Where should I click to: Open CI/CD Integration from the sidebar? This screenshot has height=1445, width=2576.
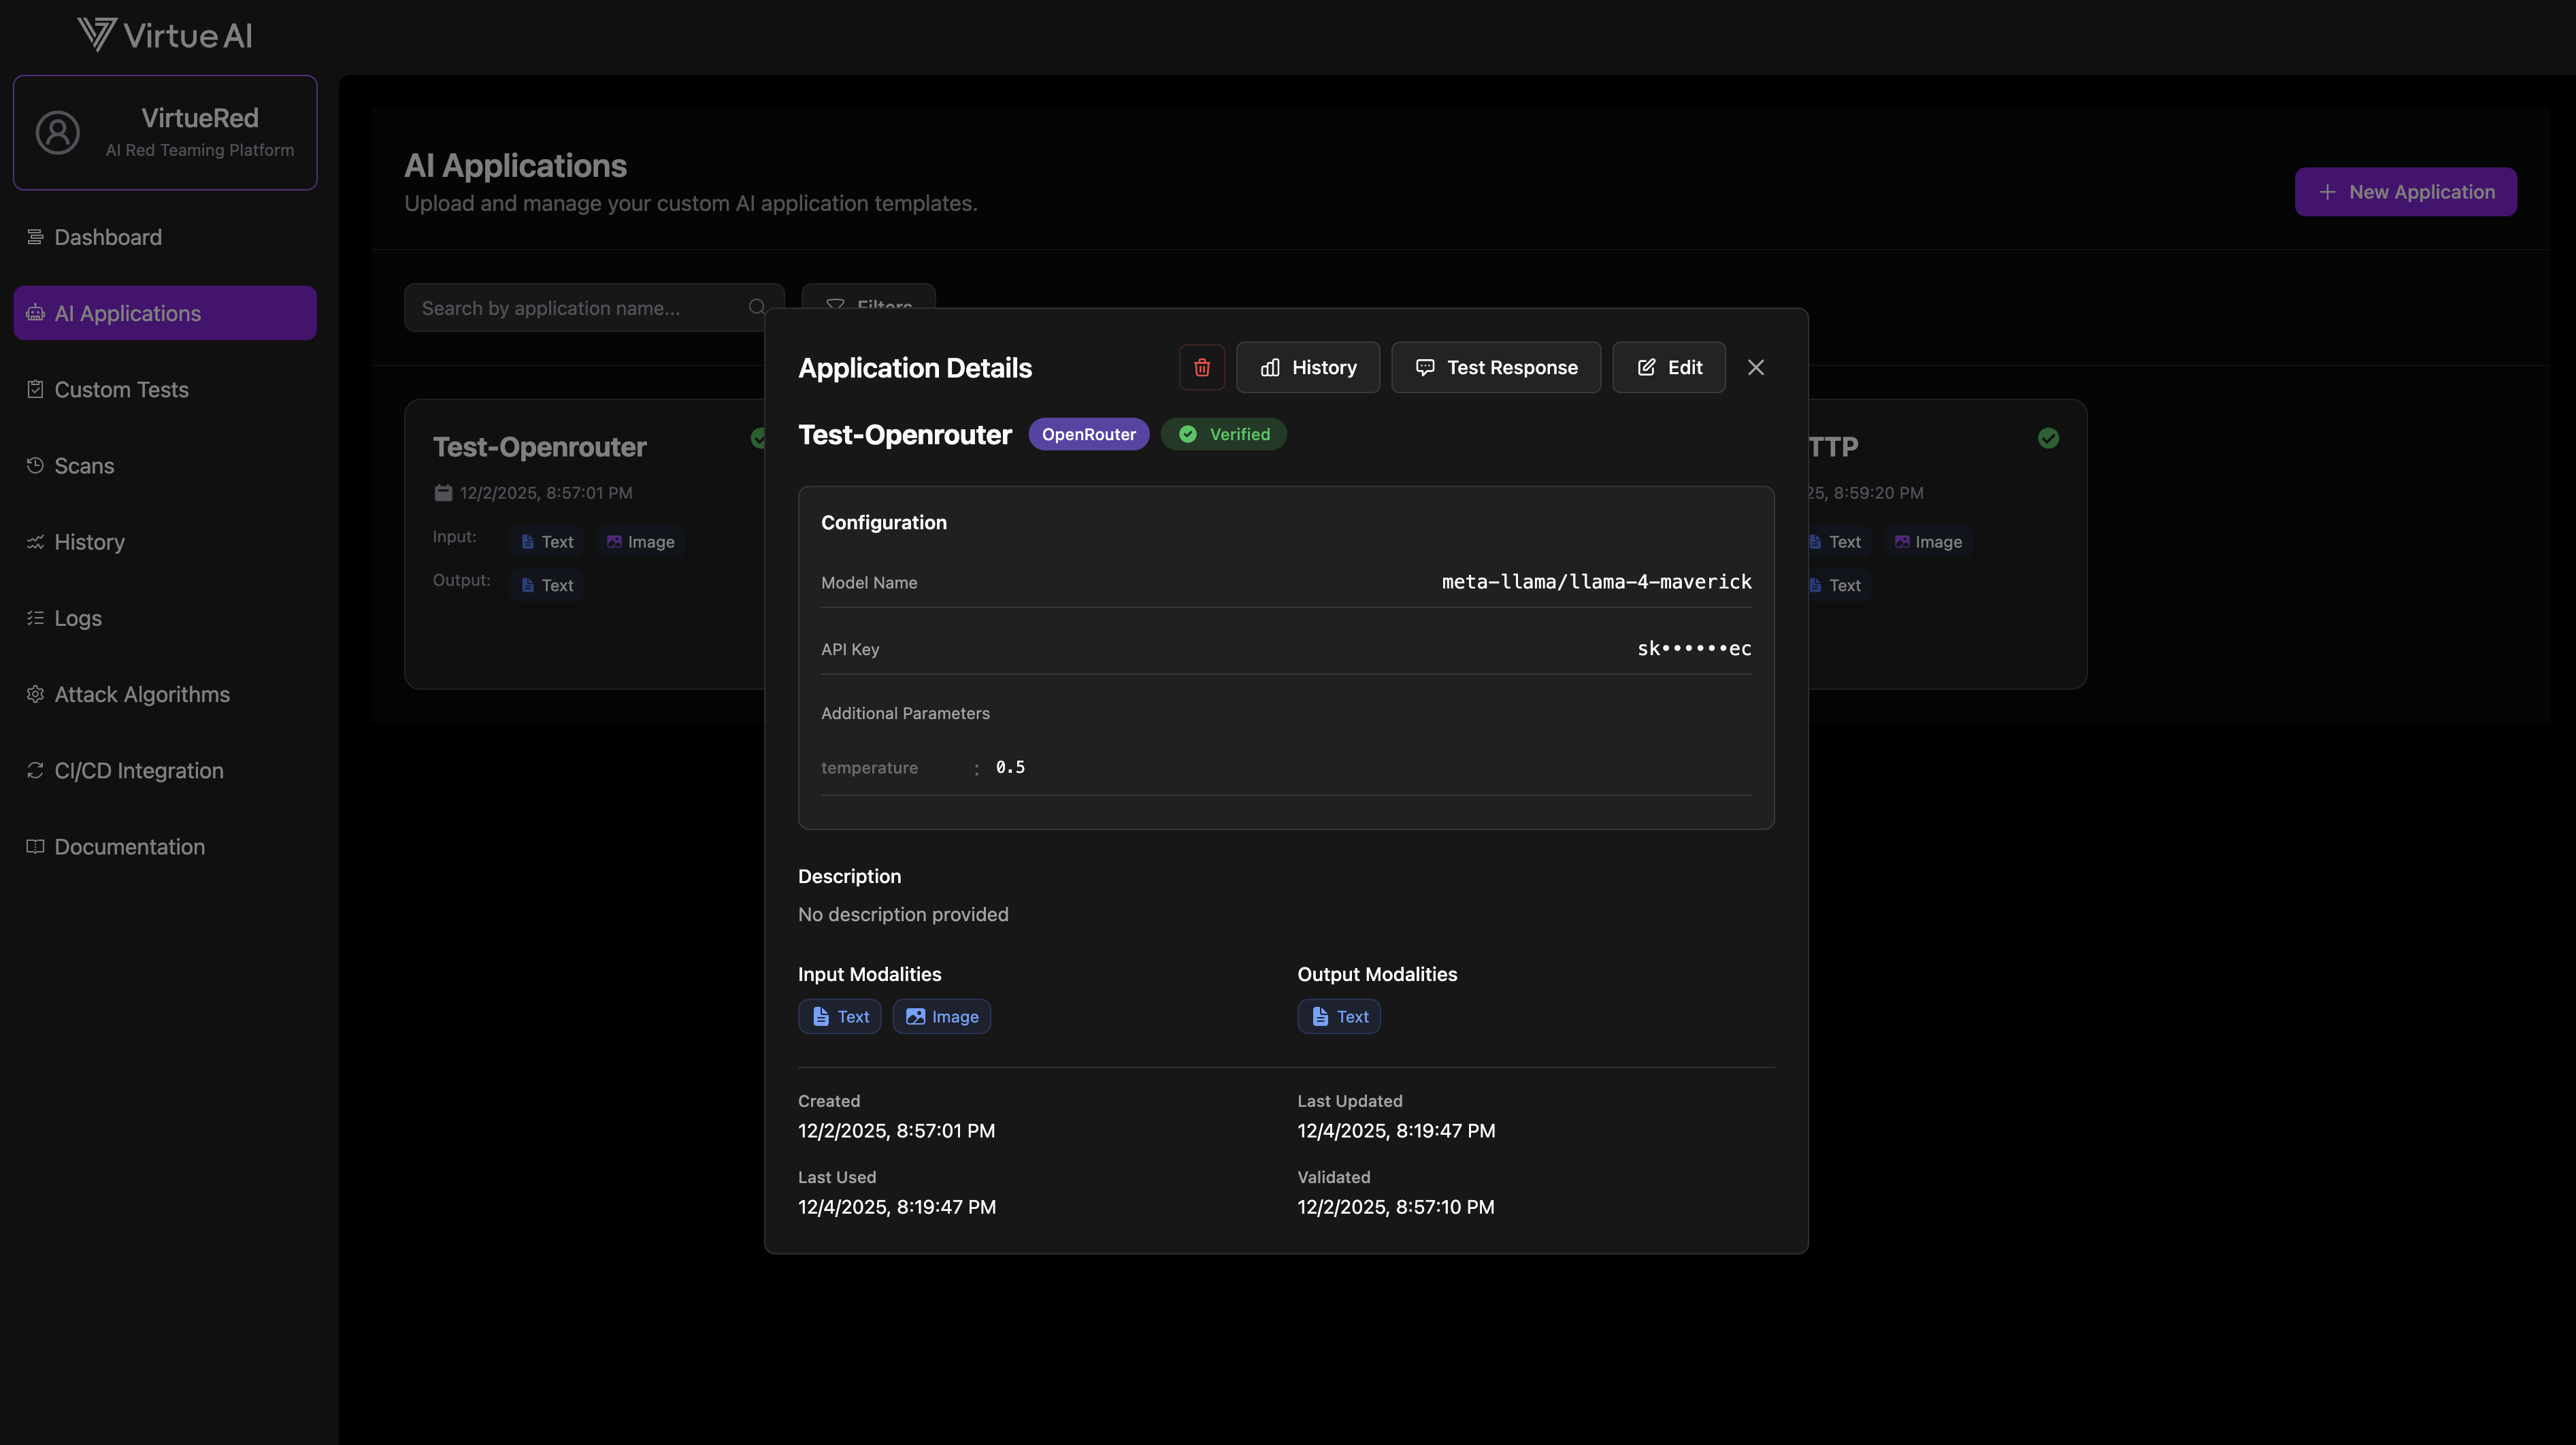pos(138,770)
